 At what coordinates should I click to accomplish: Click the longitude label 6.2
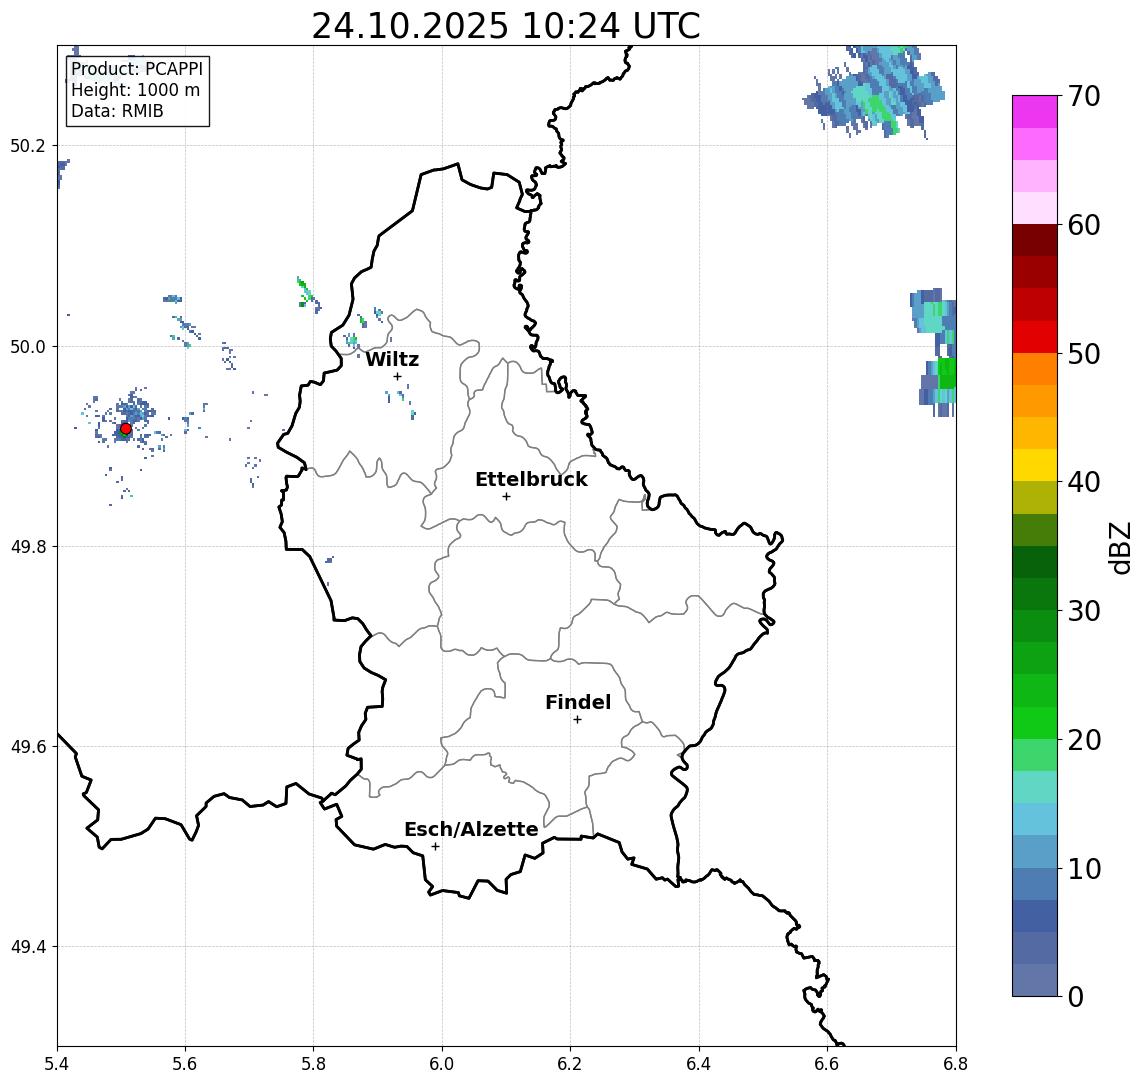tap(570, 1064)
